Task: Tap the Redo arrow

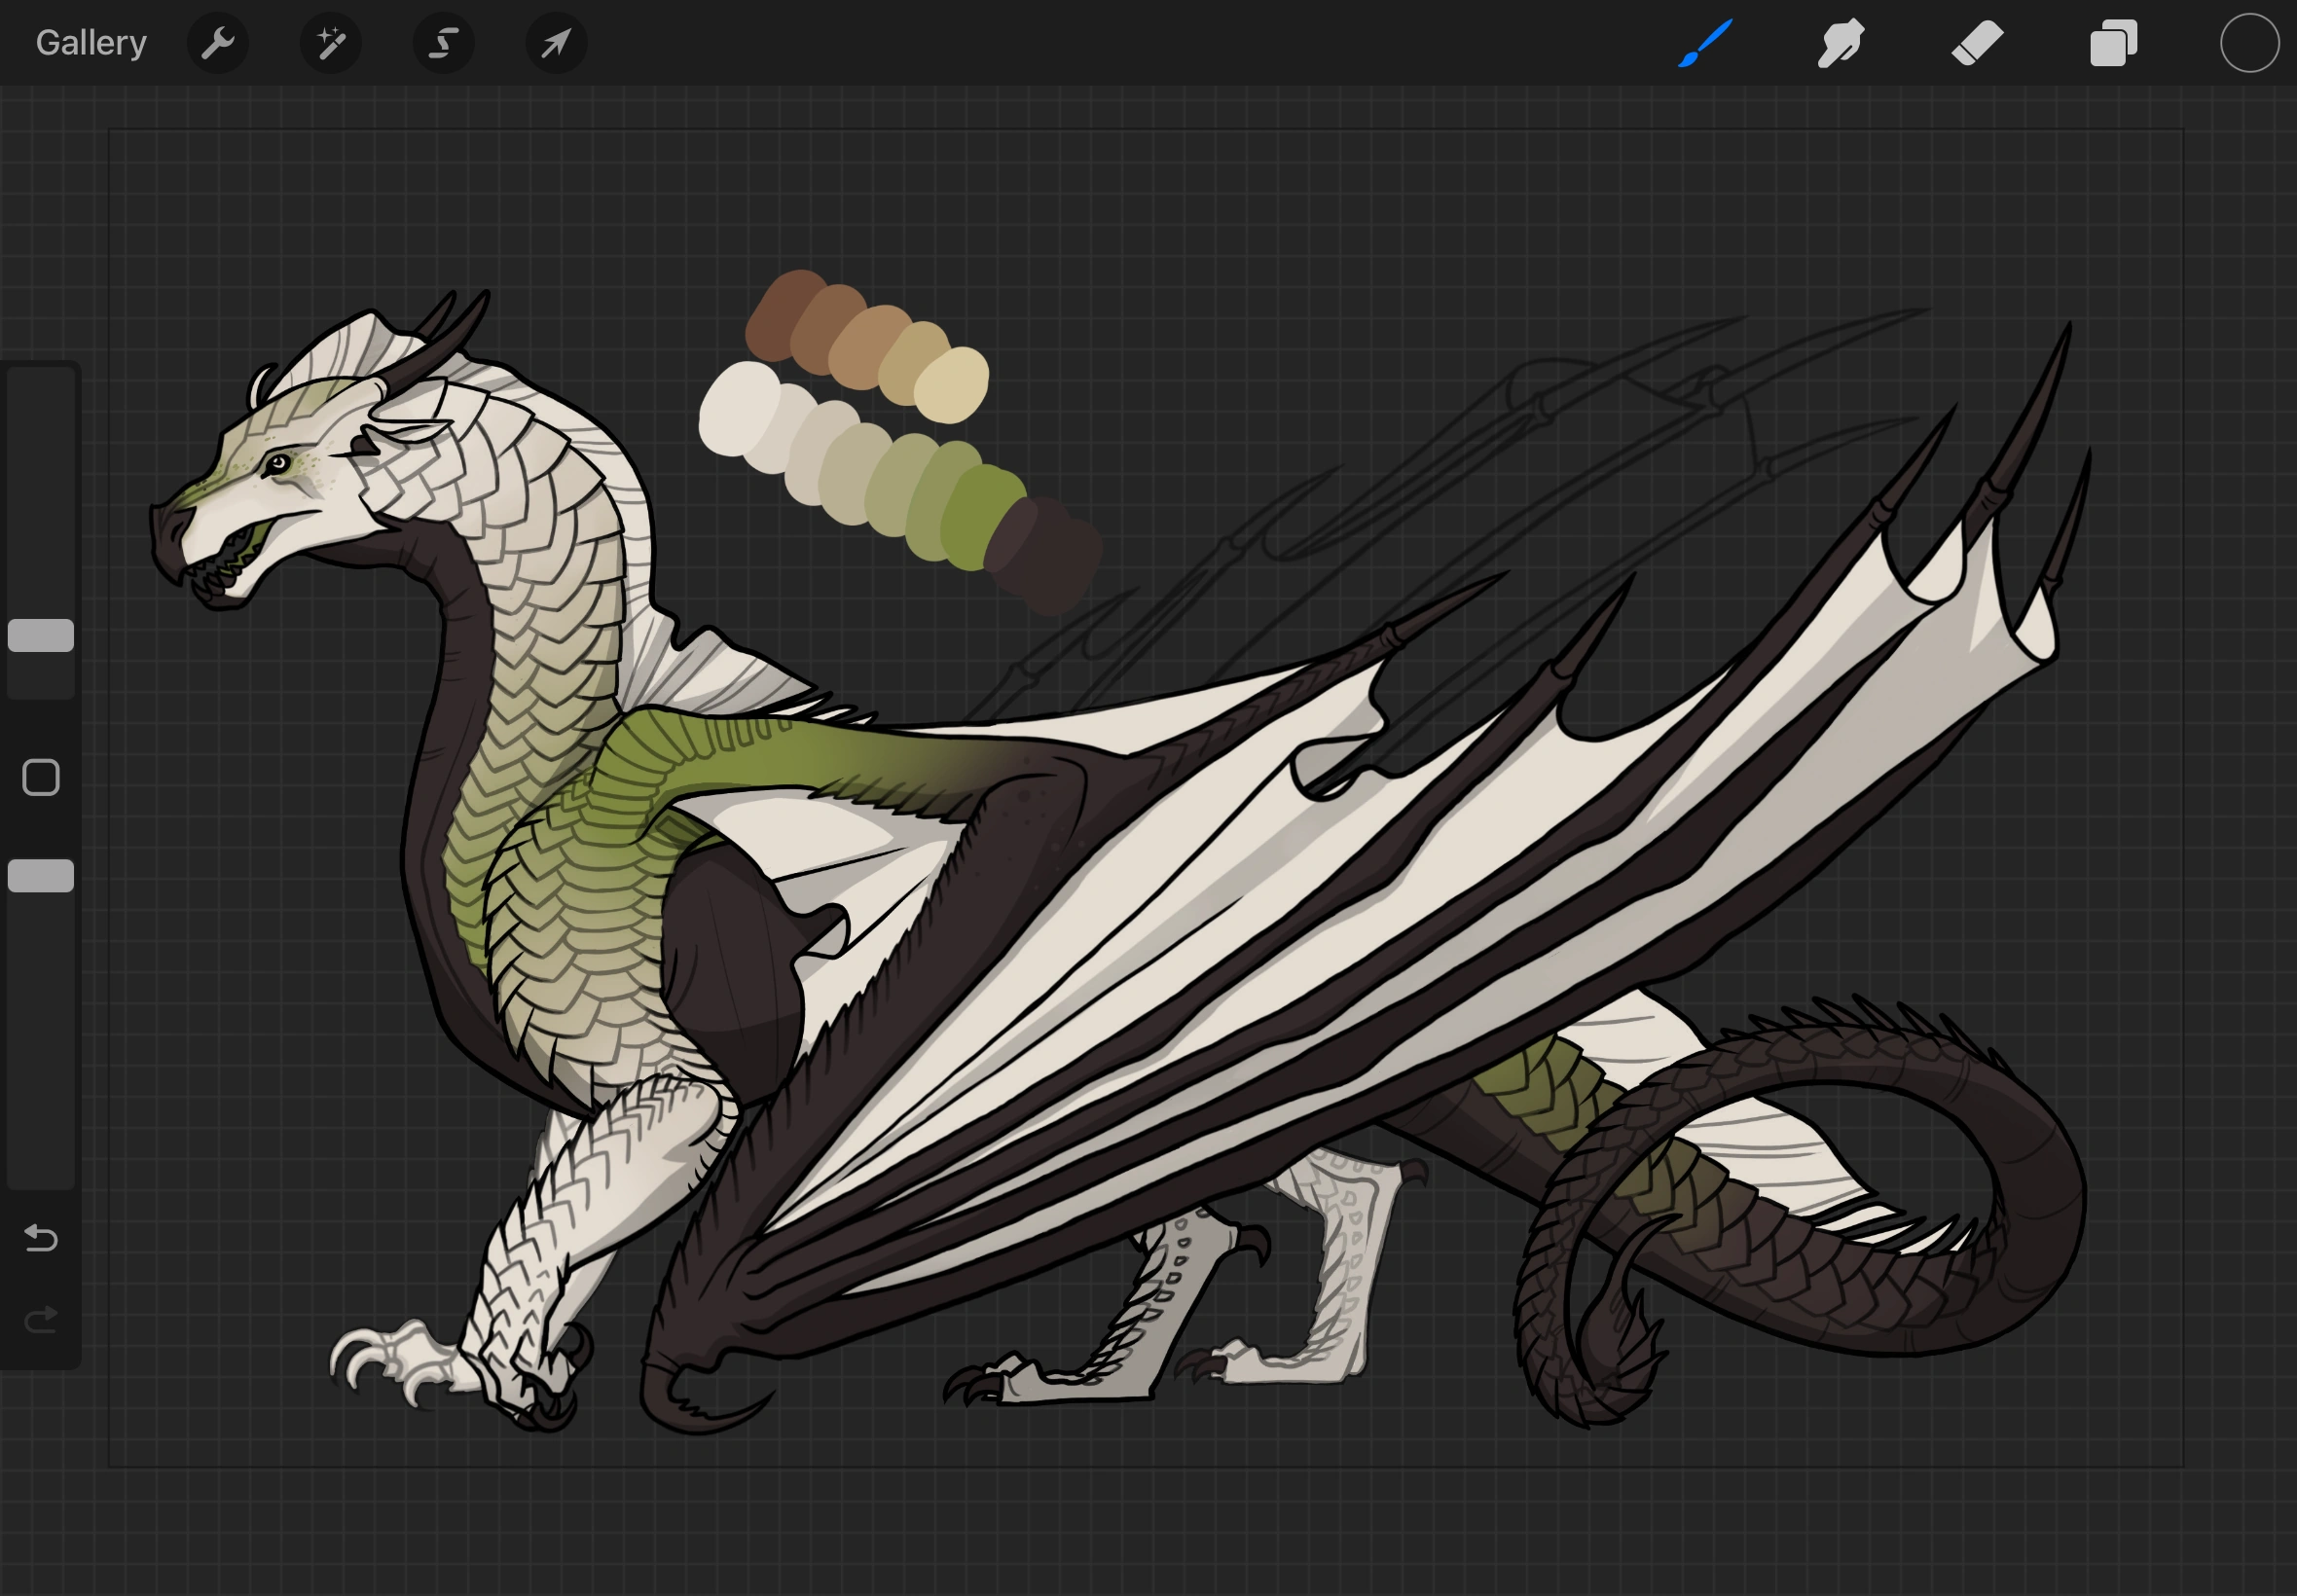Action: click(41, 1321)
